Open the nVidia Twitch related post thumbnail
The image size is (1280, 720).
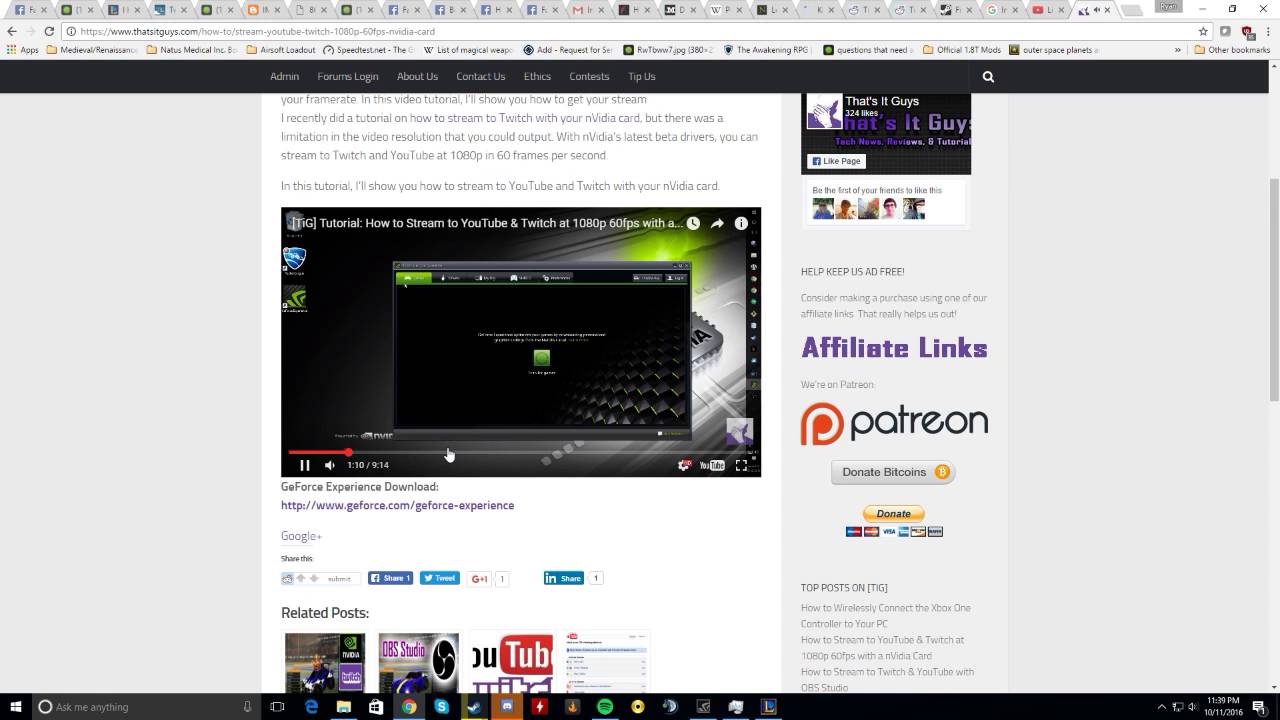point(325,662)
